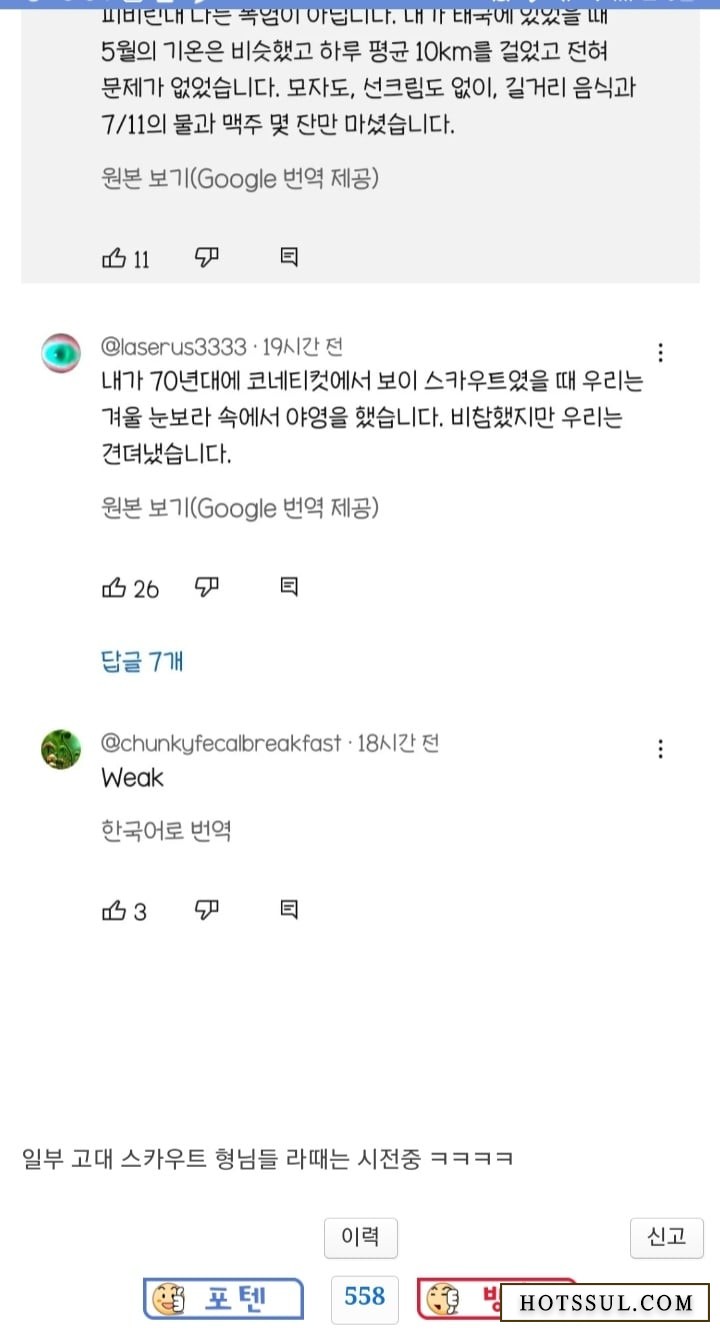Image resolution: width=720 pixels, height=1332 pixels.
Task: Open the @laserus3333 profile avatar
Action: (60, 353)
